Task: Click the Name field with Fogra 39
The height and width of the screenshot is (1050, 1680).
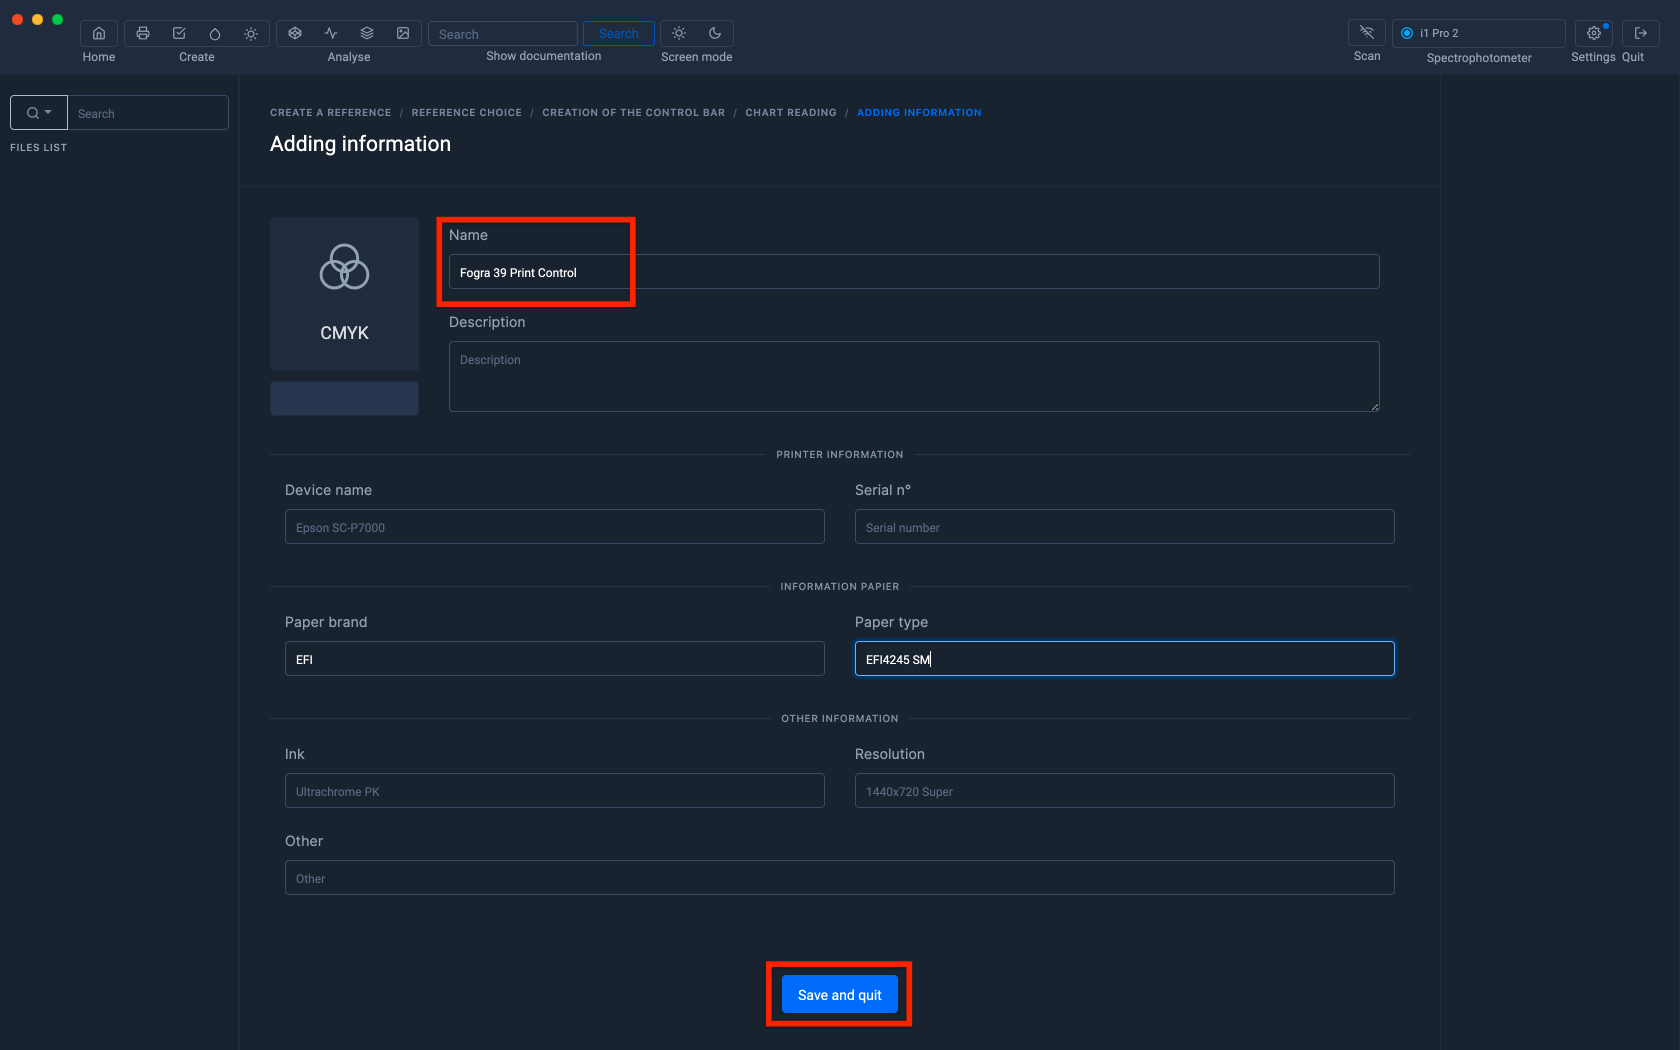Action: pos(914,272)
